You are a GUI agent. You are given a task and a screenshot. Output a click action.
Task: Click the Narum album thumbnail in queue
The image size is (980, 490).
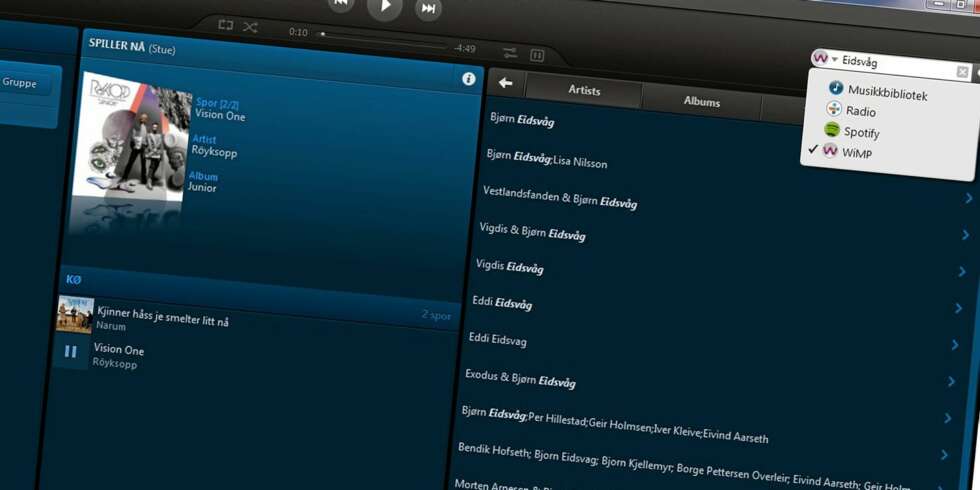click(x=75, y=314)
